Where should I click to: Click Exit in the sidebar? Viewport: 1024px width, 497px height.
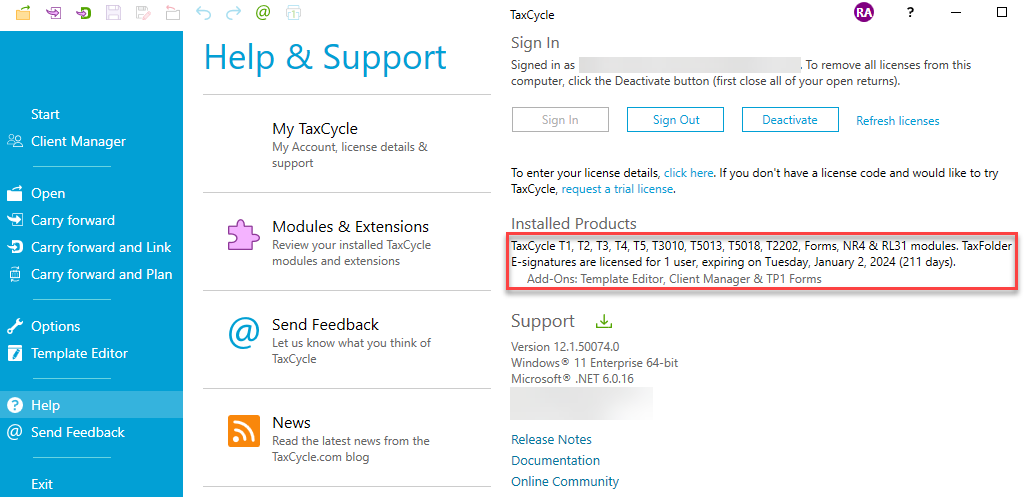pyautogui.click(x=42, y=485)
